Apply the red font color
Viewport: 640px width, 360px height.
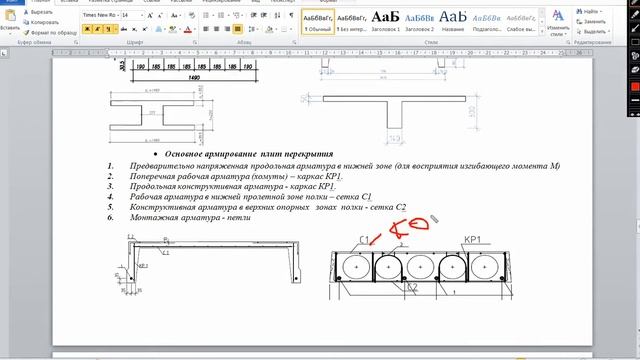pyautogui.click(x=187, y=29)
